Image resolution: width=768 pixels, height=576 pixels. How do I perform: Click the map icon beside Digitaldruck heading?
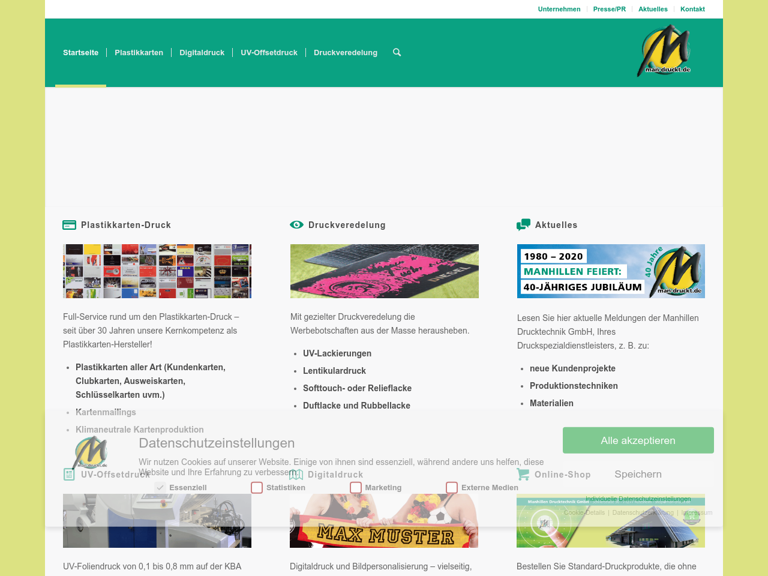point(296,474)
